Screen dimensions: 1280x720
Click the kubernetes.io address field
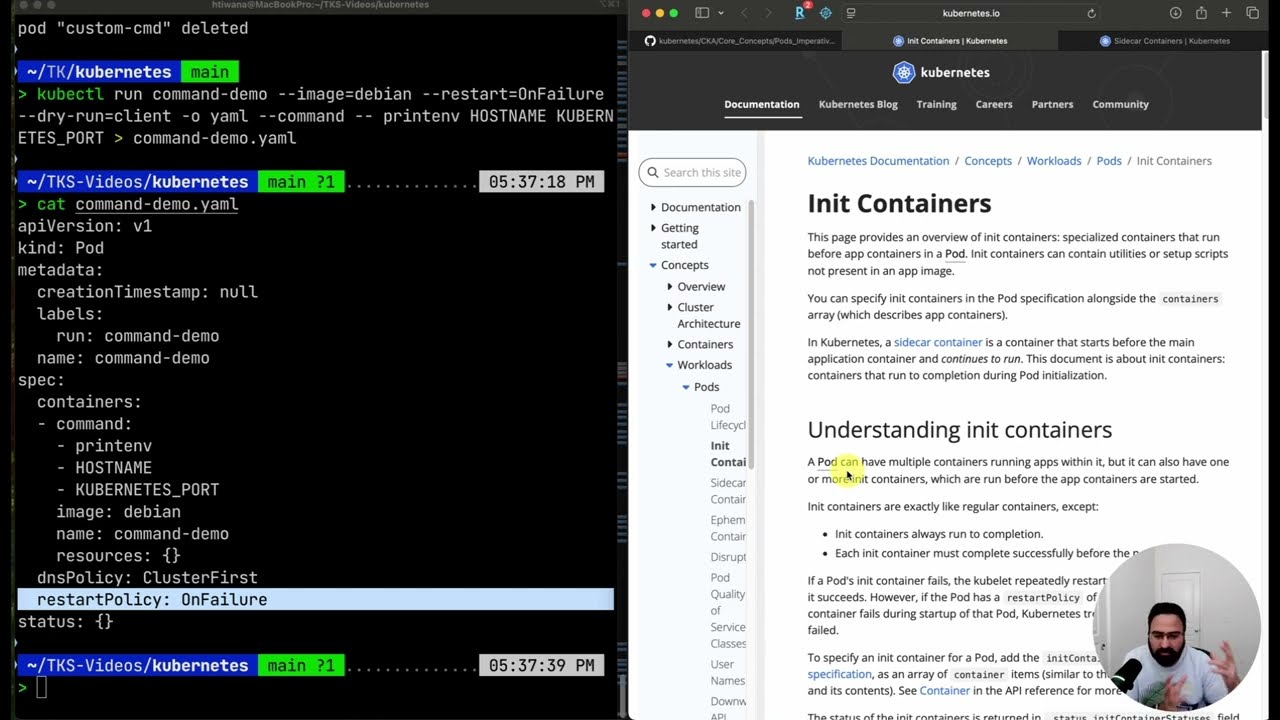[970, 13]
